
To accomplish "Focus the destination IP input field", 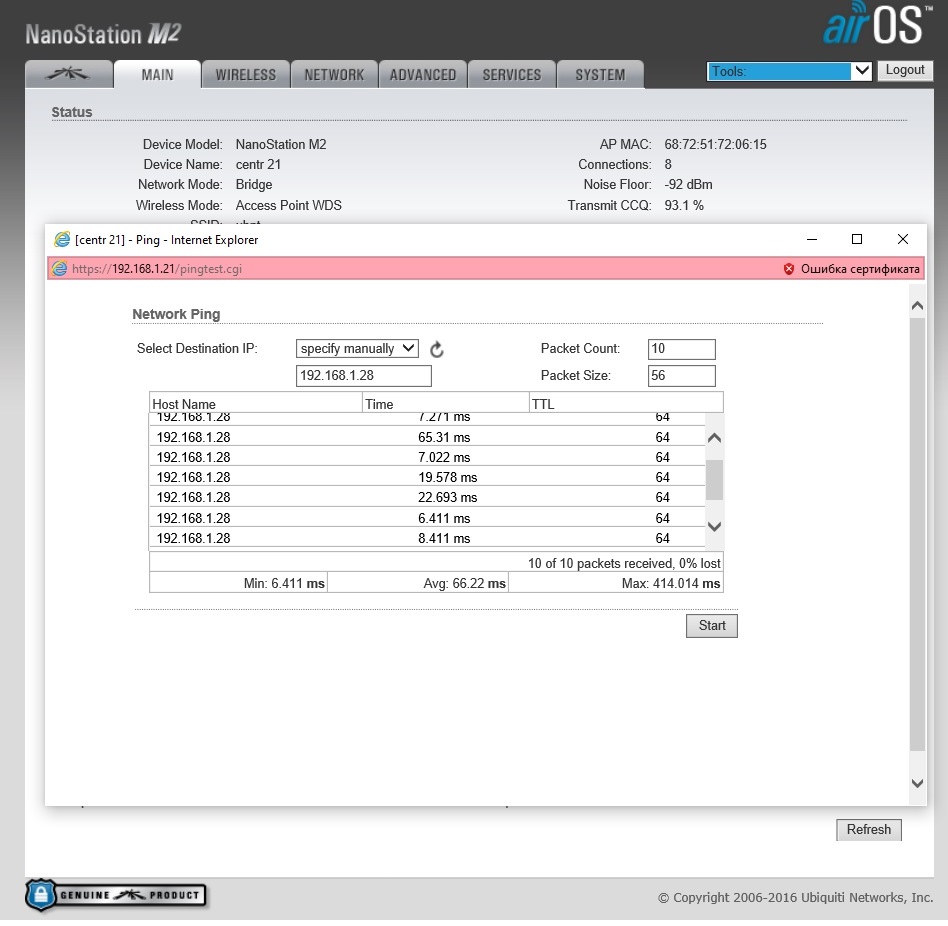I will coord(363,375).
